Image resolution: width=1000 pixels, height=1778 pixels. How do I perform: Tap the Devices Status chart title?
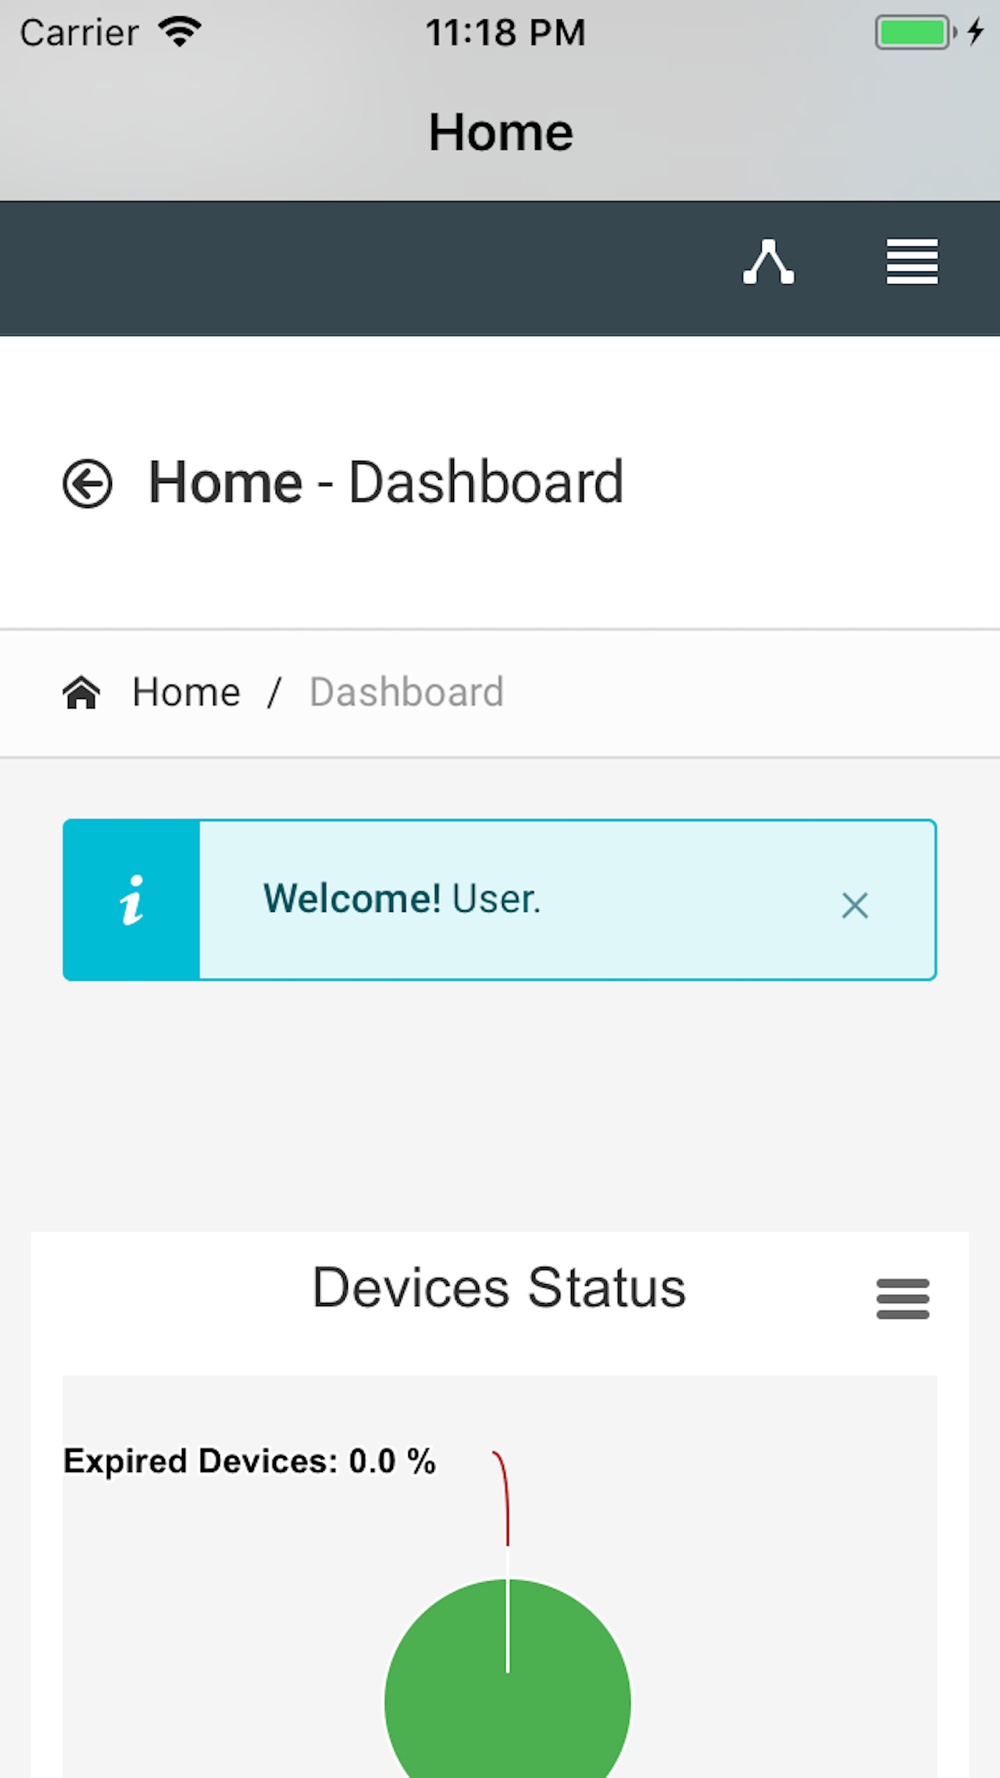coord(499,1287)
